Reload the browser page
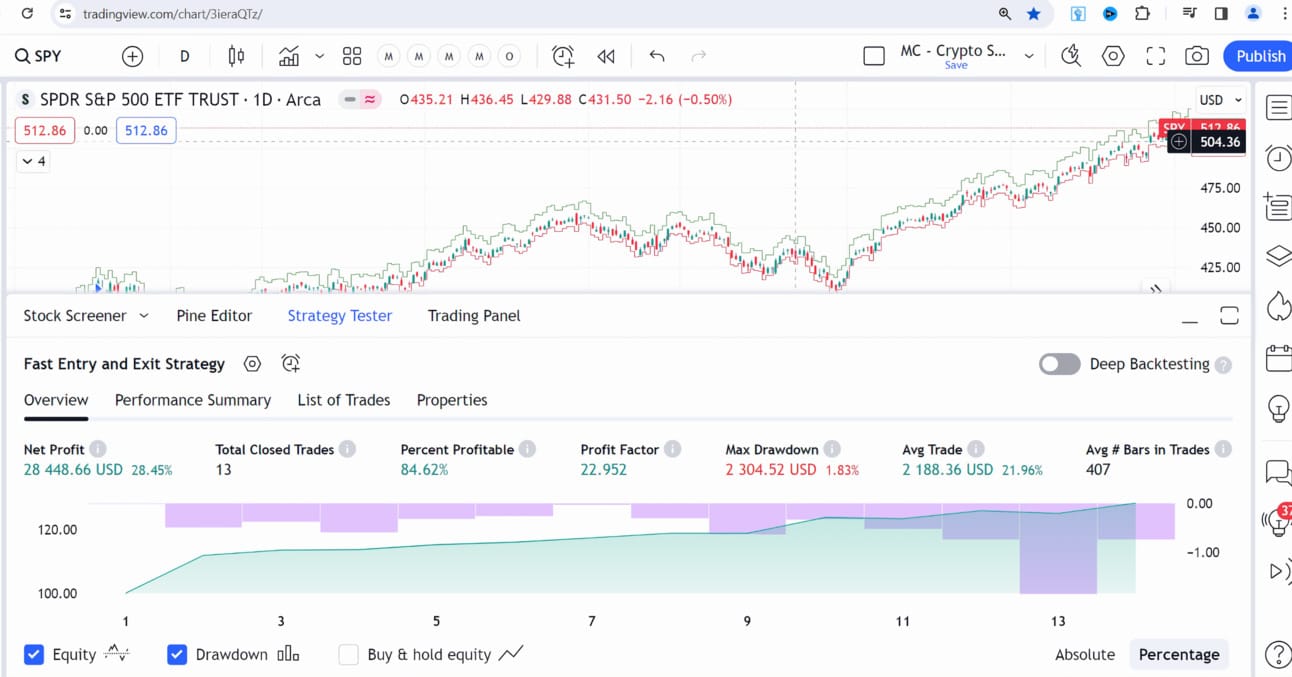 point(27,14)
